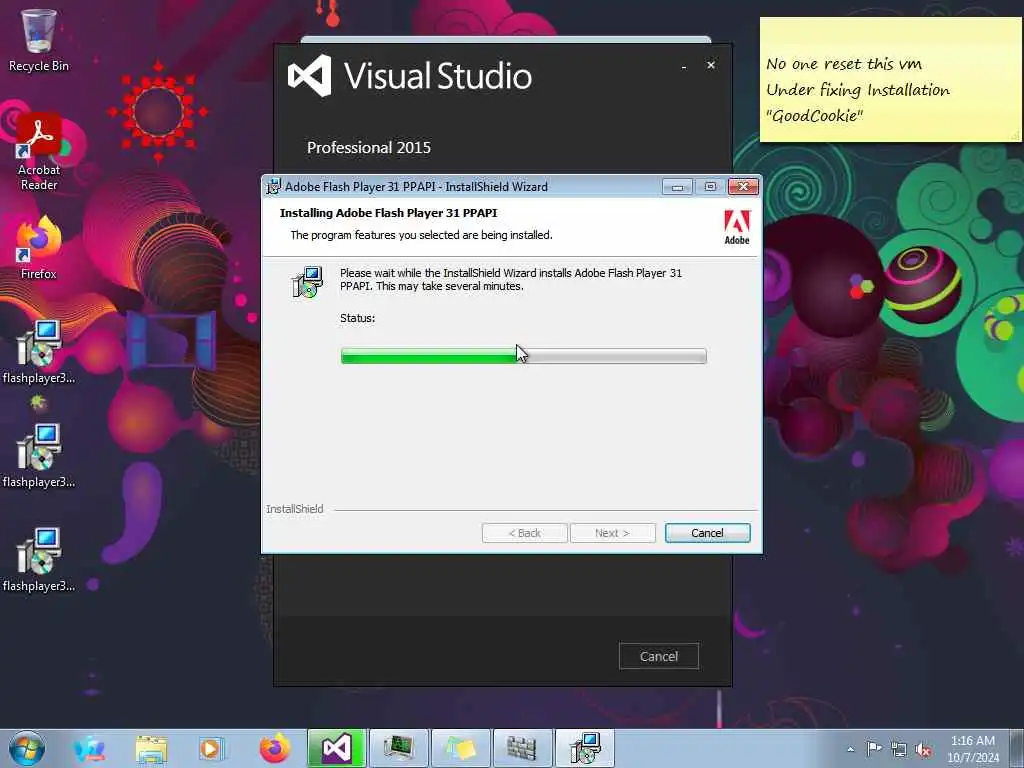Click Cancel in the InstallShield Wizard
1024x768 pixels.
[707, 533]
